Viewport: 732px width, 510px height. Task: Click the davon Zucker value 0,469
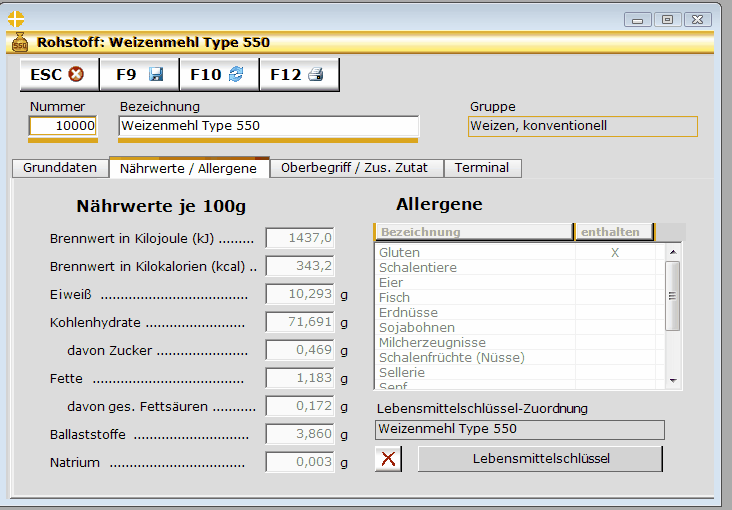pyautogui.click(x=300, y=350)
